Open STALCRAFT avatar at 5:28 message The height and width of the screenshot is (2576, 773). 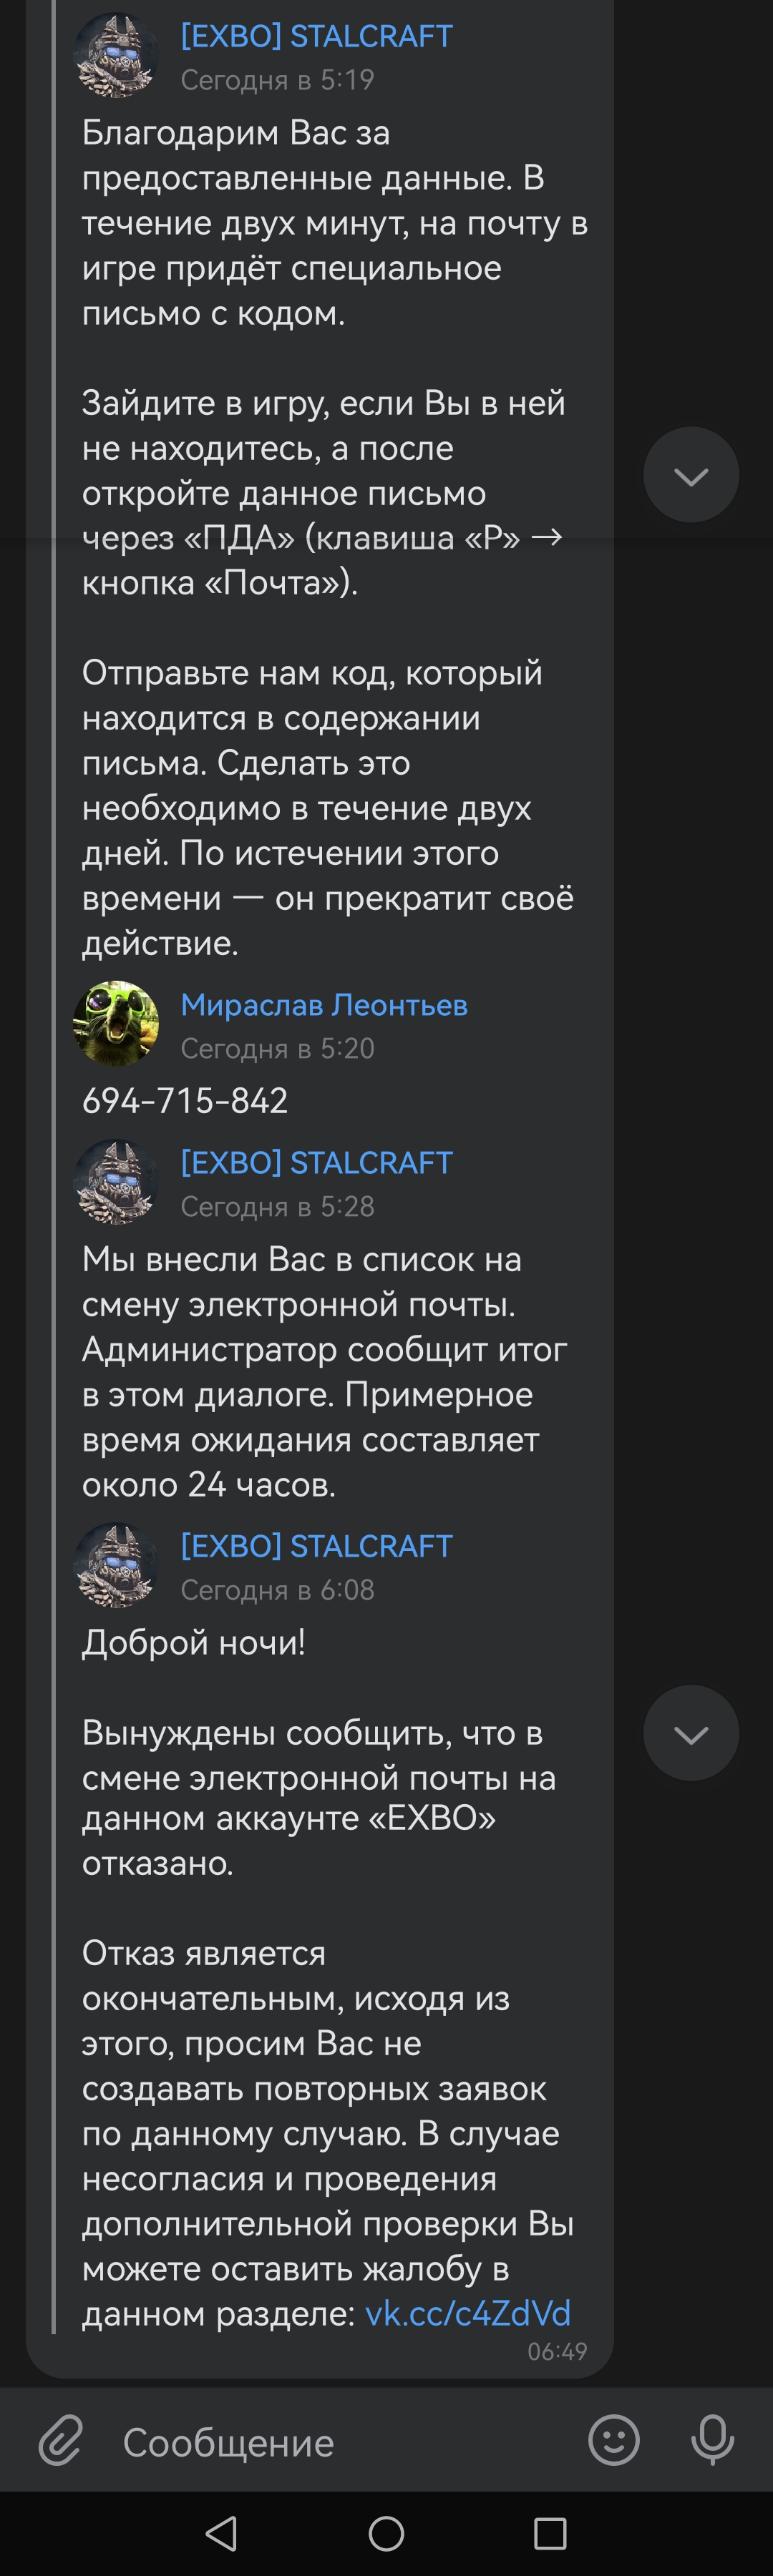click(x=116, y=1182)
